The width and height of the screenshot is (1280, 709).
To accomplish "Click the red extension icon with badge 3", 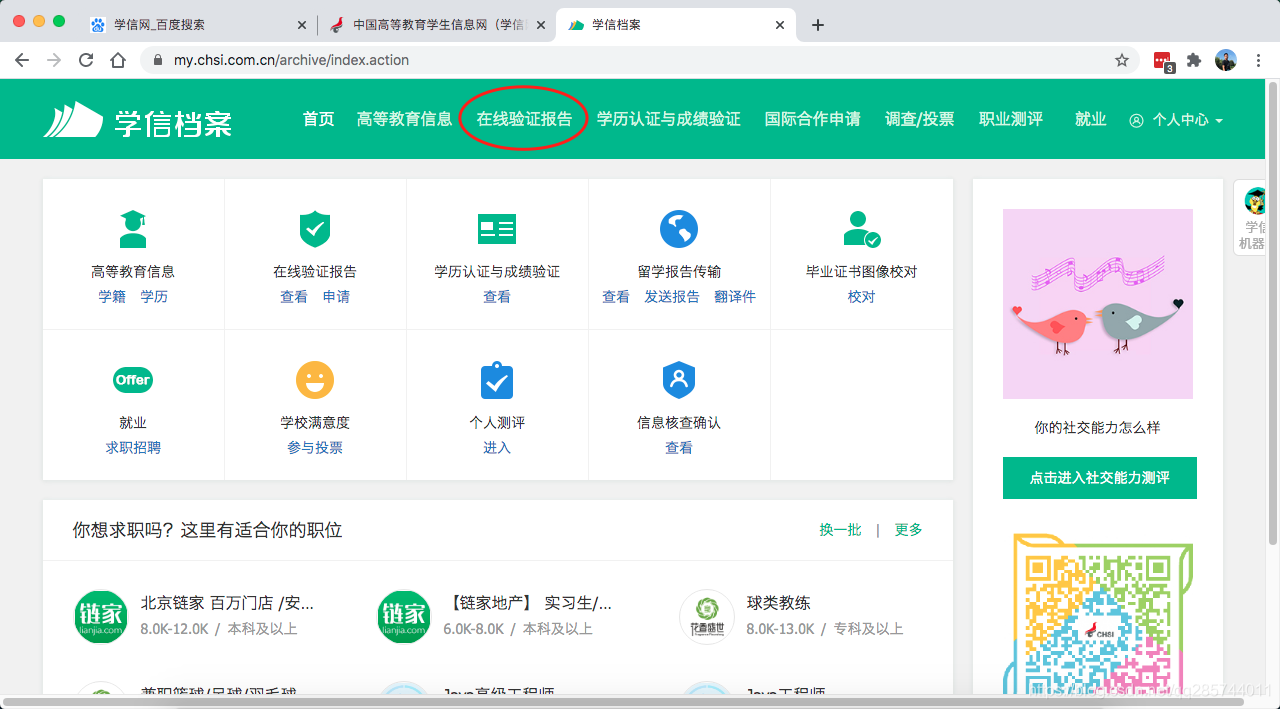I will tap(1163, 61).
